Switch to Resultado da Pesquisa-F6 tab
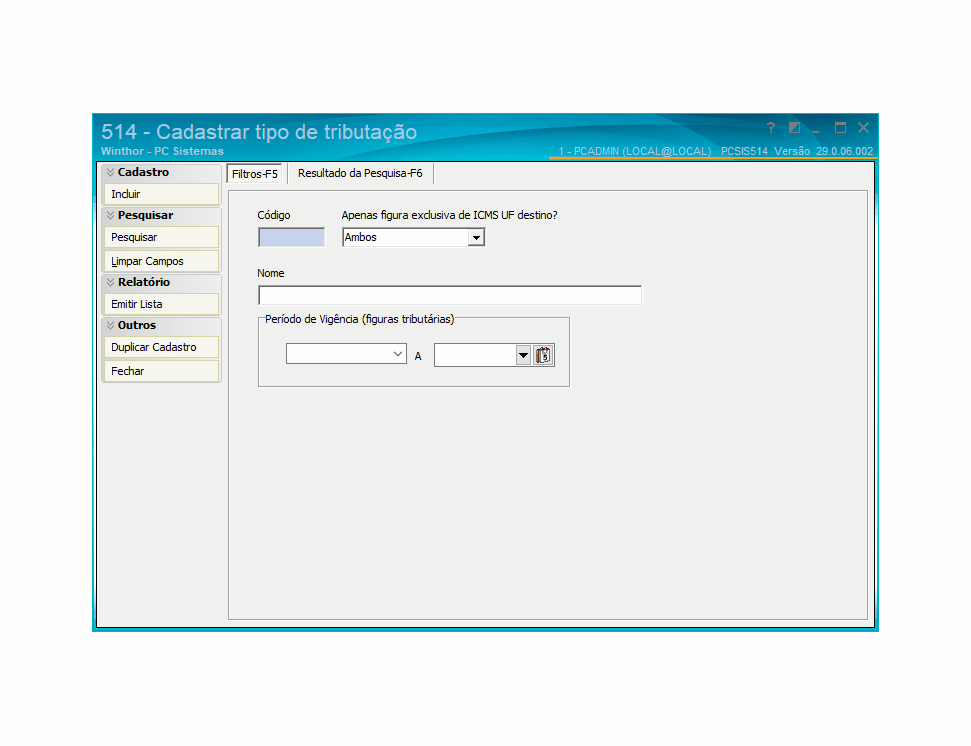The image size is (971, 746). 360,173
